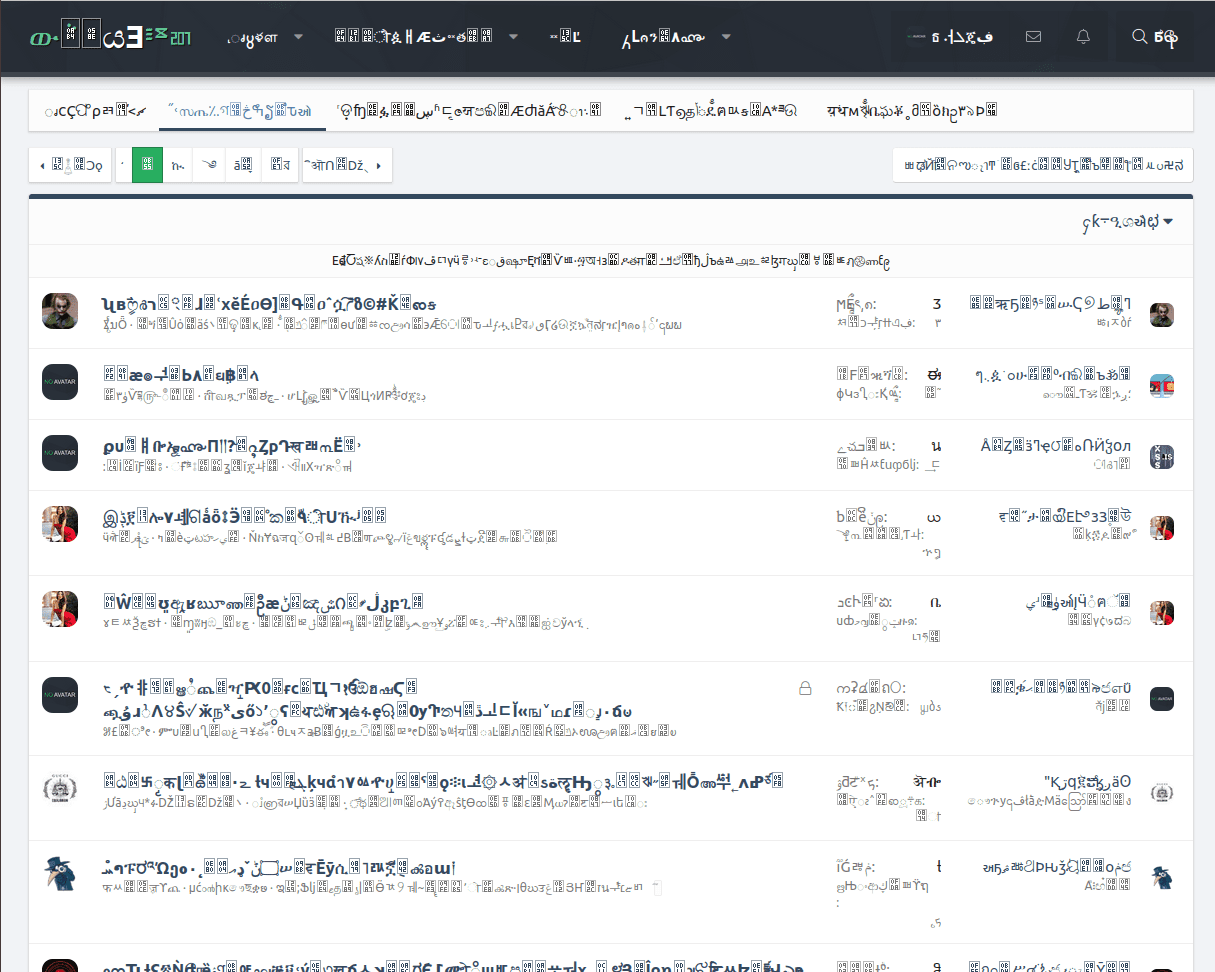Open the fourth thread's title link
Image resolution: width=1215 pixels, height=972 pixels.
[244, 517]
